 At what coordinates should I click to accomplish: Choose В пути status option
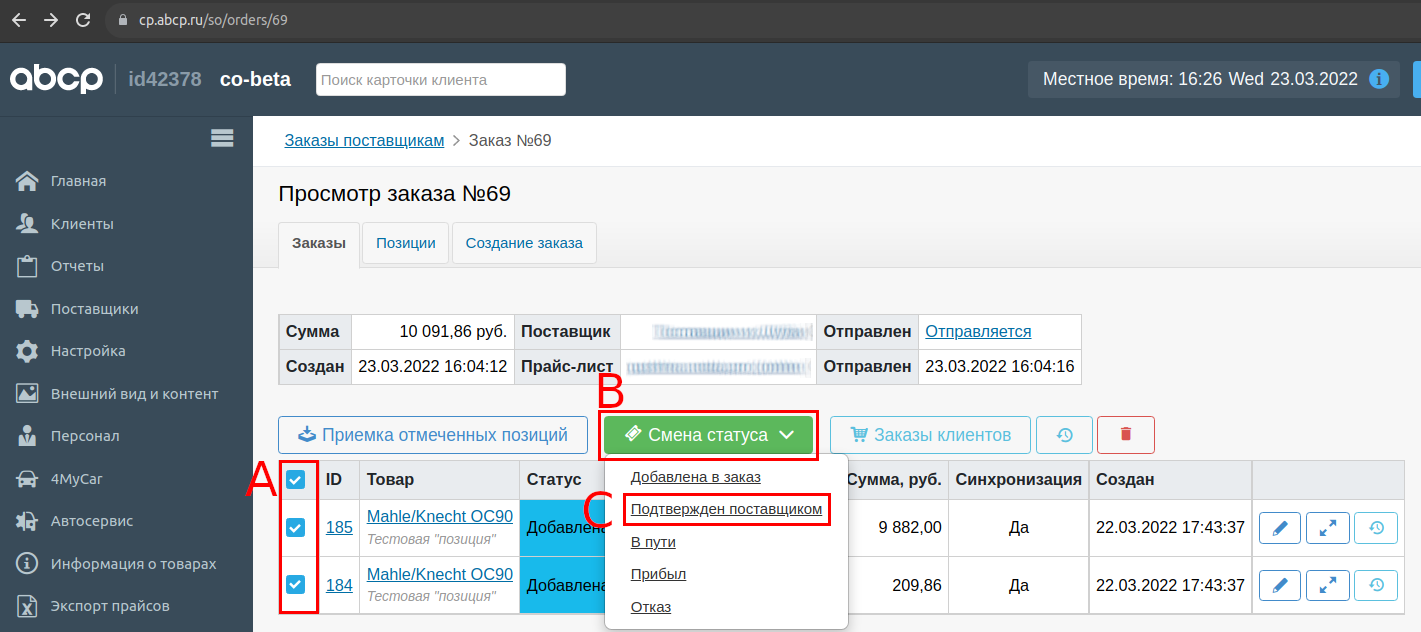(x=653, y=542)
